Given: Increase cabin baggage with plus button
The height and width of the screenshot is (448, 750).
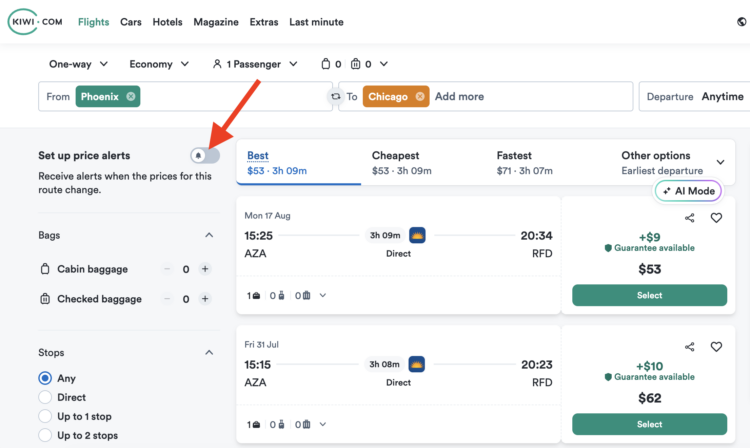Looking at the screenshot, I should pos(205,269).
